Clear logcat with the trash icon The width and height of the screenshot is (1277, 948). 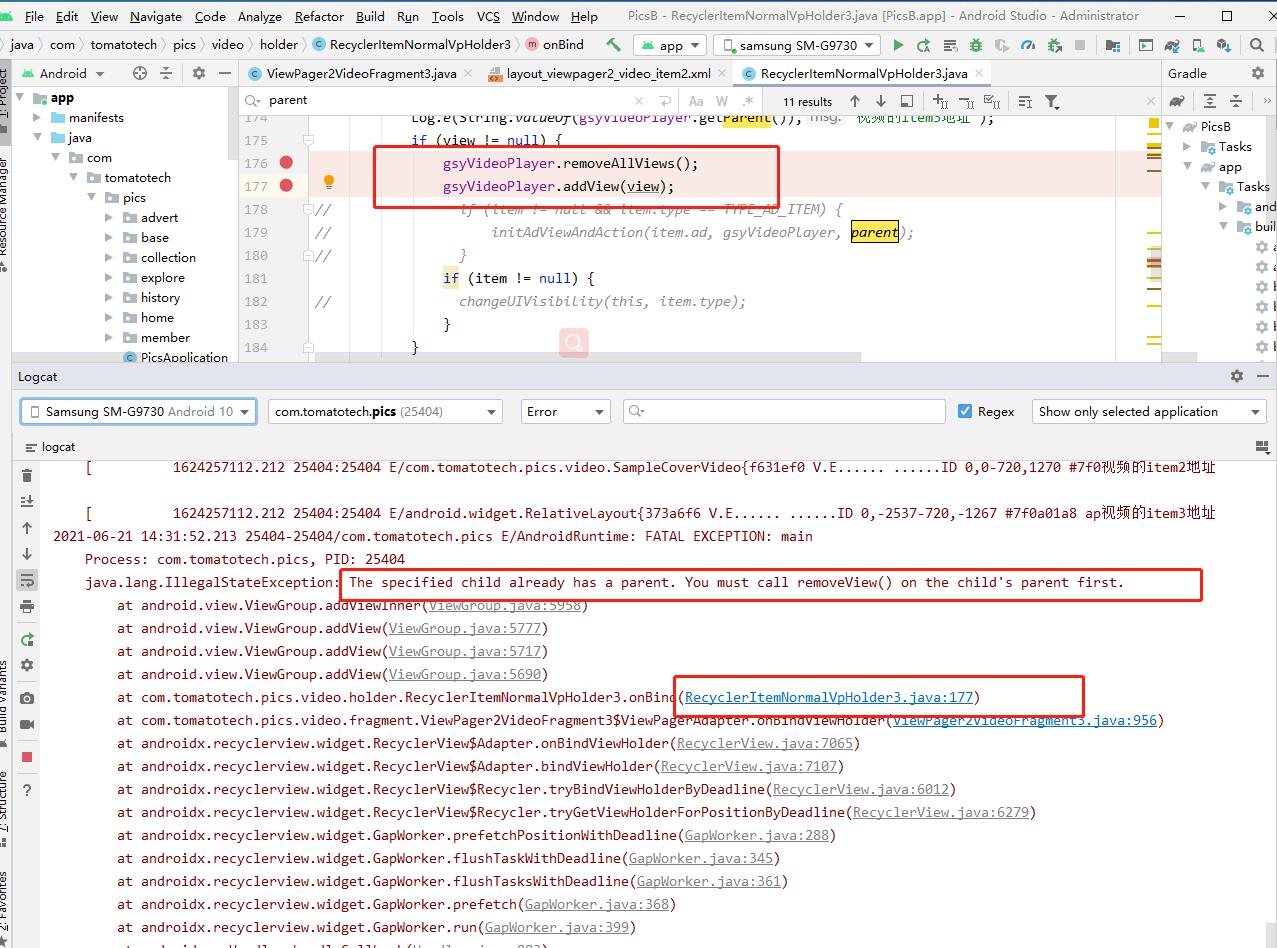tap(27, 476)
